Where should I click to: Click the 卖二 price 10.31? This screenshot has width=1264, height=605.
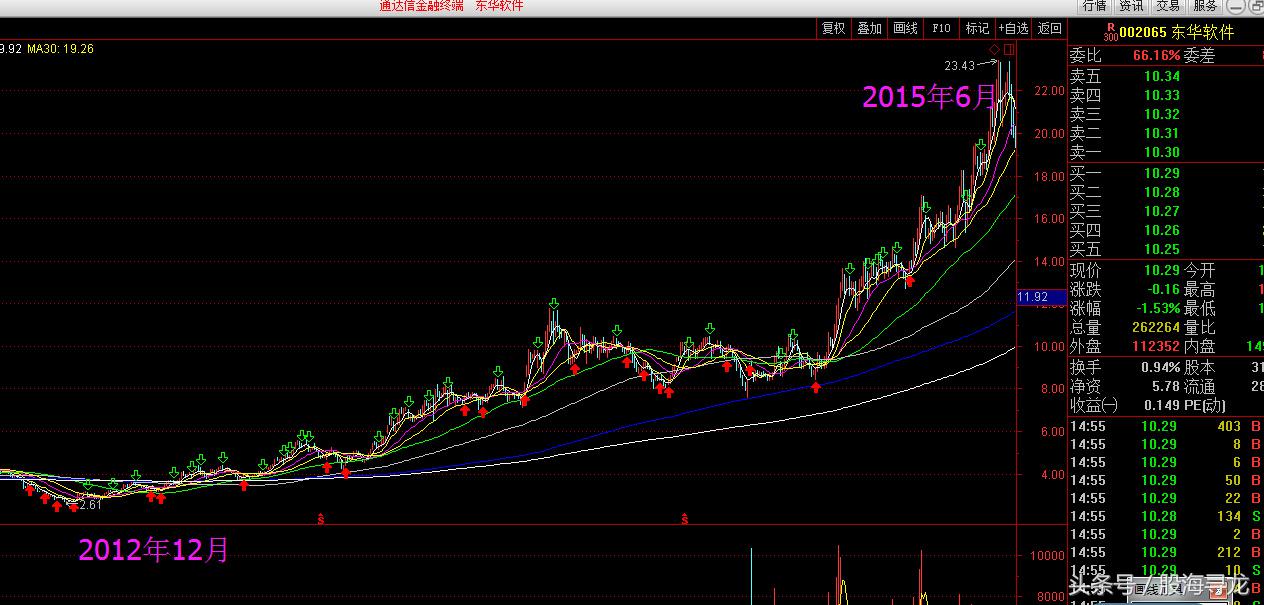1161,133
